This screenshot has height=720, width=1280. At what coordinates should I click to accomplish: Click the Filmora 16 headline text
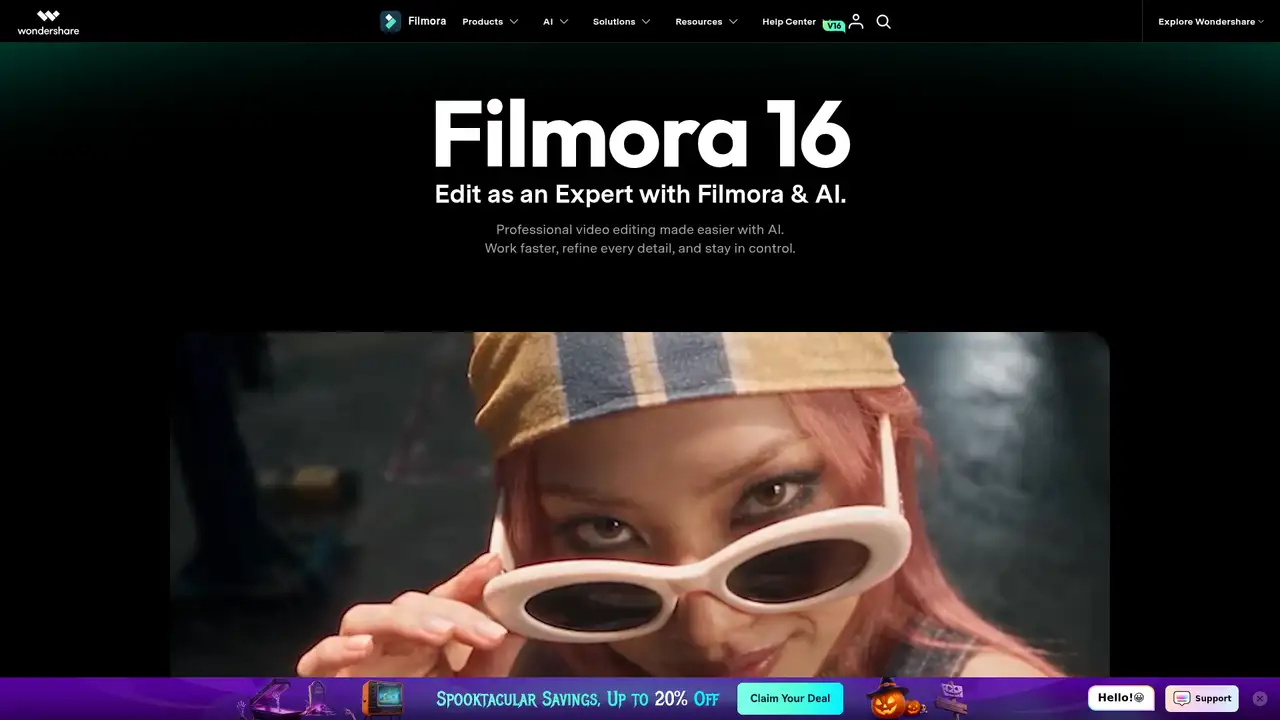tap(641, 133)
